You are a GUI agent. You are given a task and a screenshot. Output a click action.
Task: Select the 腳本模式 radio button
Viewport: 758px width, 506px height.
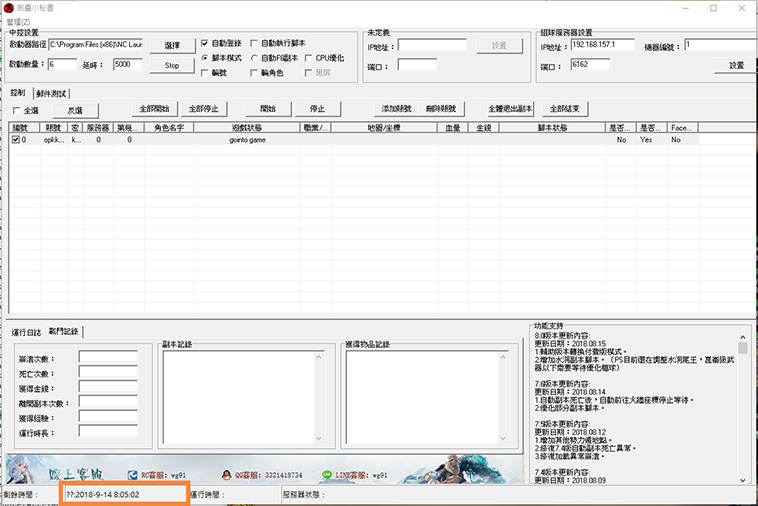(205, 58)
